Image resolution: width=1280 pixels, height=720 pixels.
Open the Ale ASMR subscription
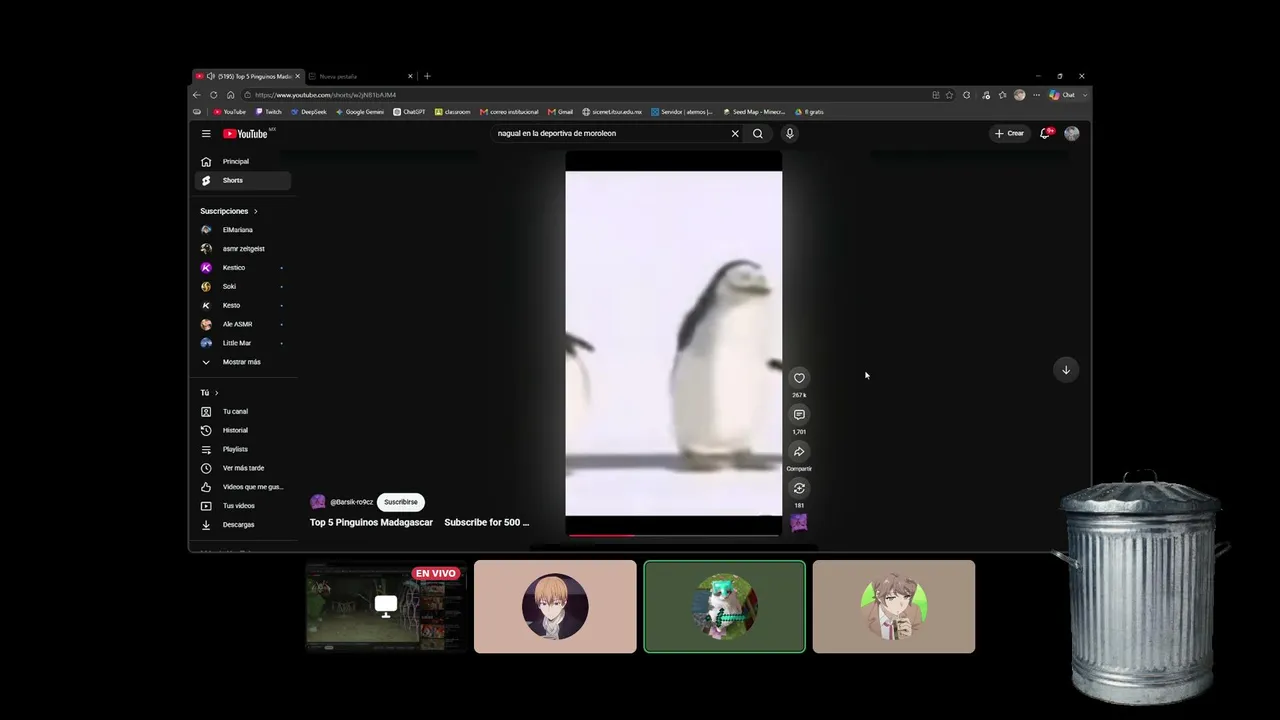click(243, 324)
